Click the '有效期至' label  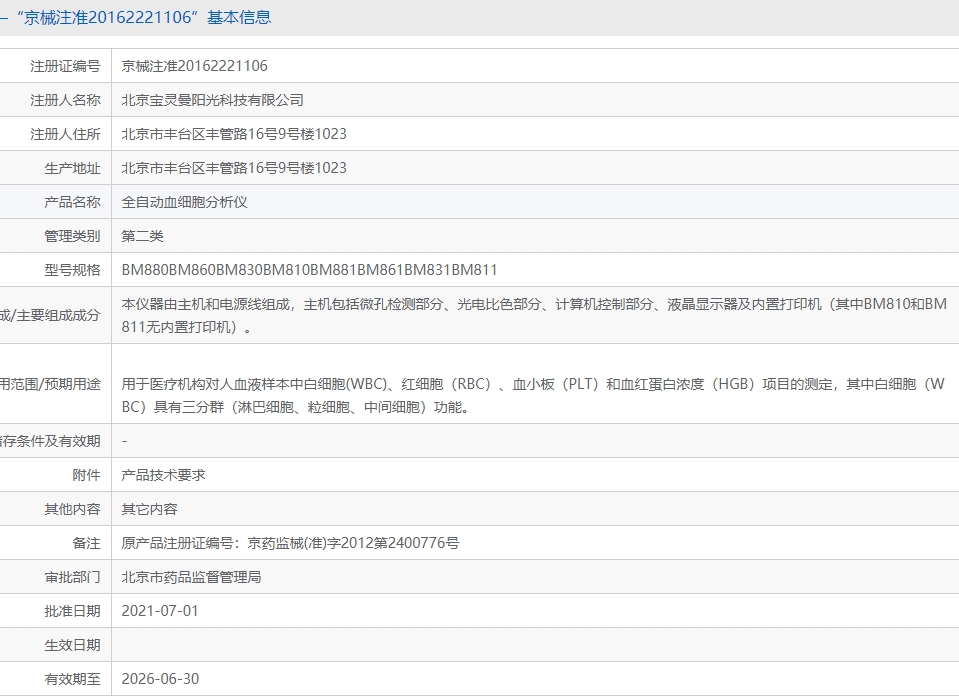point(72,679)
